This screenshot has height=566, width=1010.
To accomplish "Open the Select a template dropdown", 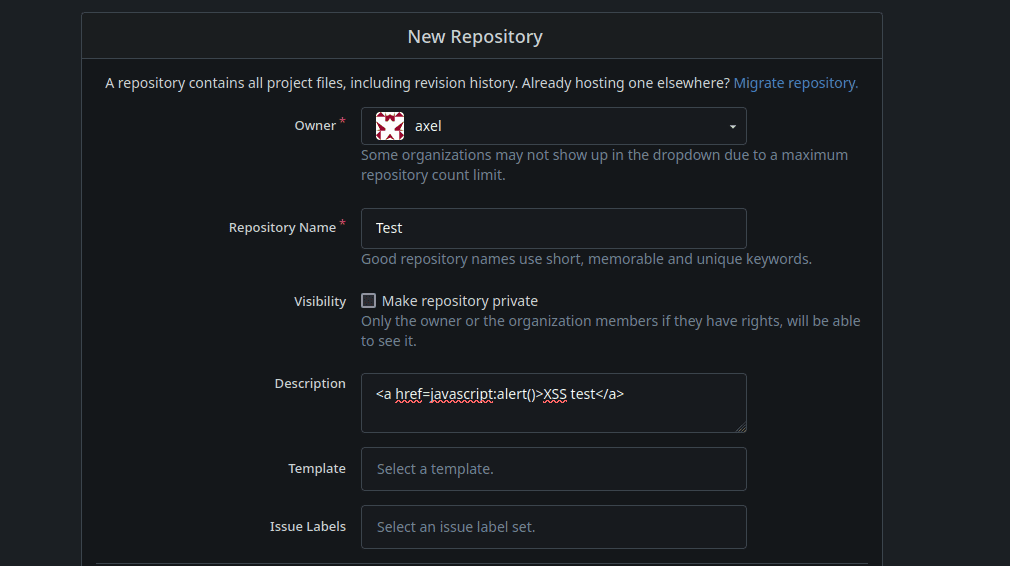I will coord(553,469).
